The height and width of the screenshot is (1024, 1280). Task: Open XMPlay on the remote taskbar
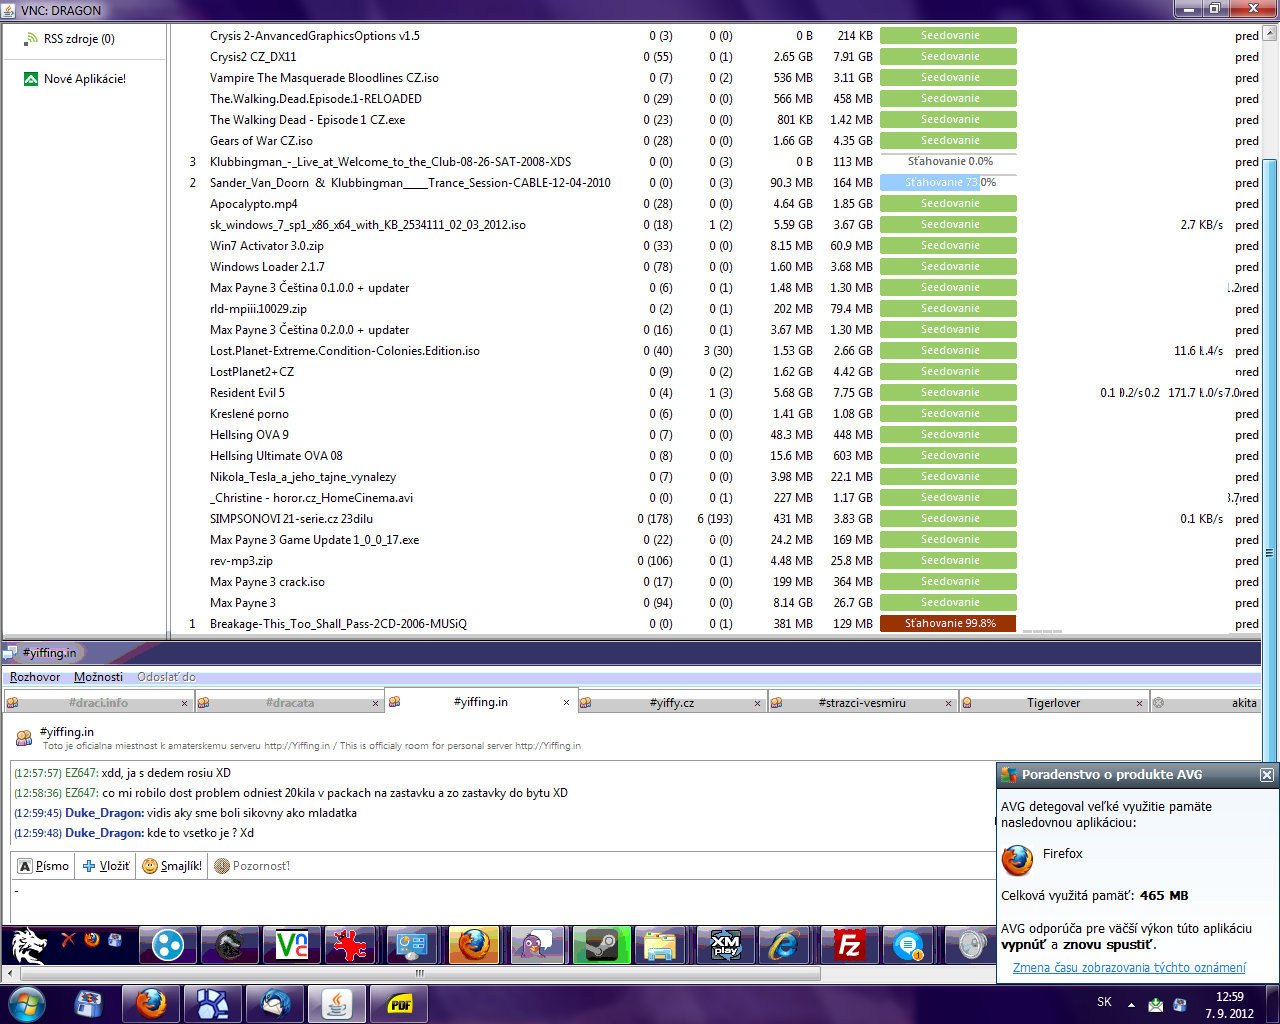tap(724, 944)
